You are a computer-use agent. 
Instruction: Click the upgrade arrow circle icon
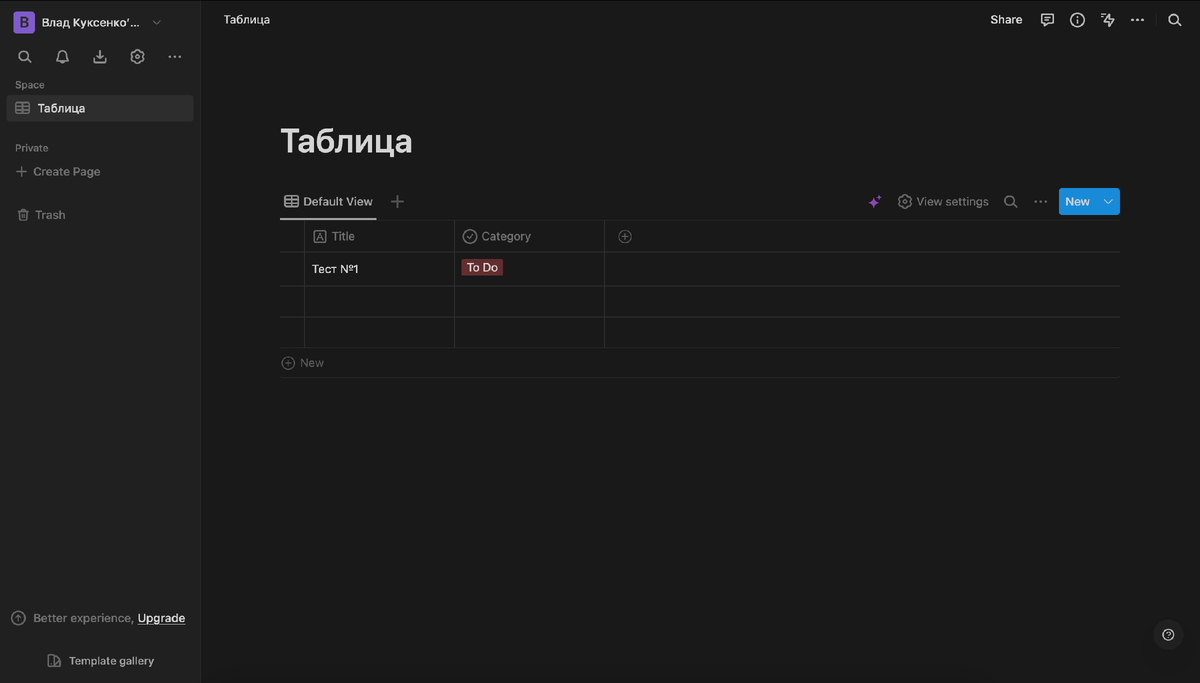pos(18,618)
